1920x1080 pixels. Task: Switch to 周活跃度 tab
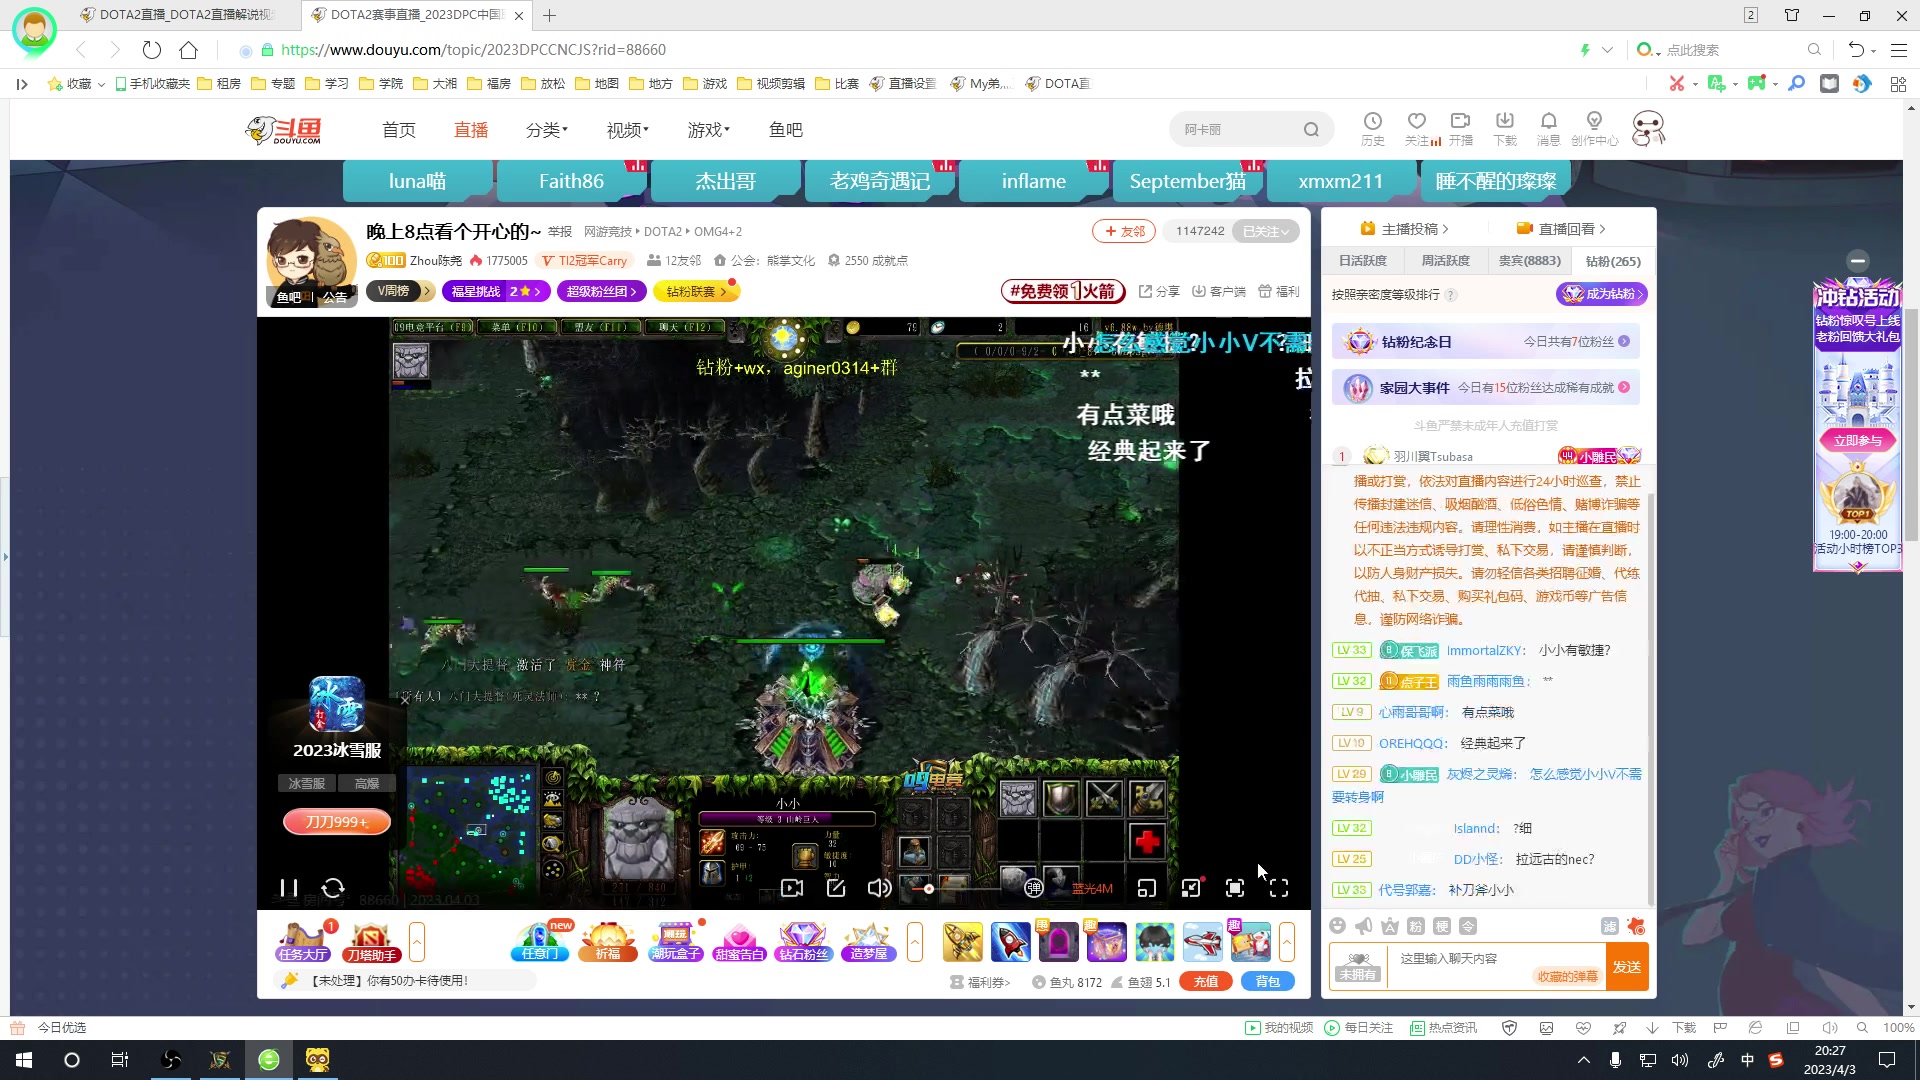tap(1446, 261)
